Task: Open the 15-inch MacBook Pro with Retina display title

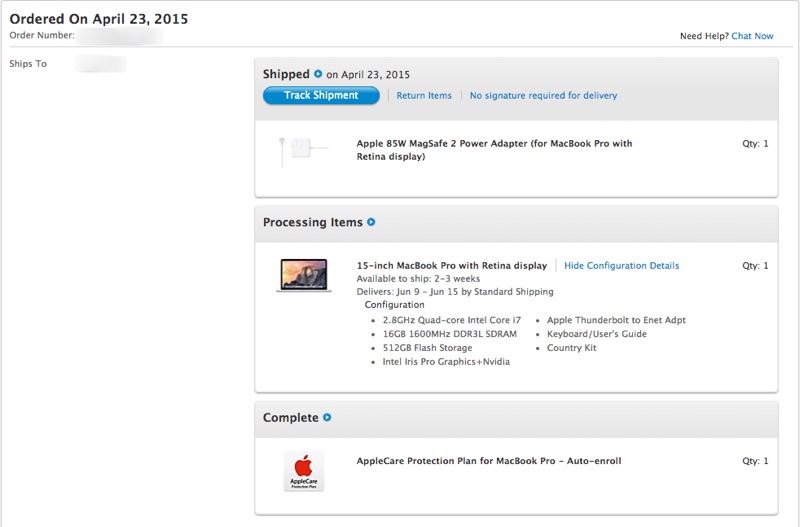Action: 451,266
